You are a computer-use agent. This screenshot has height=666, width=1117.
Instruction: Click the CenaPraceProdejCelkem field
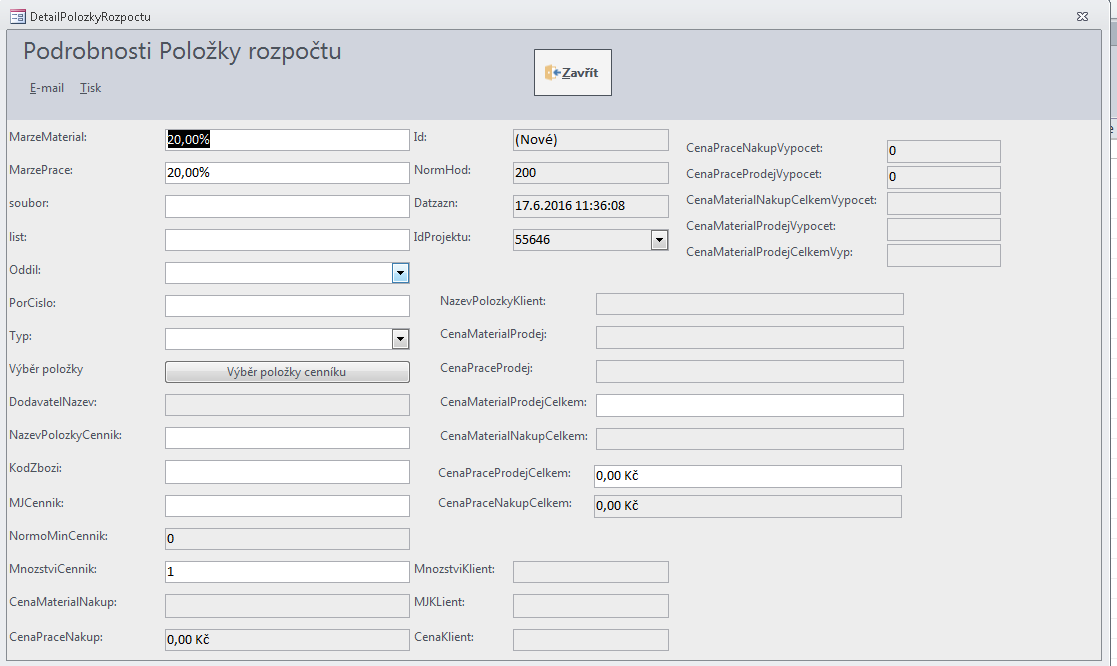747,476
